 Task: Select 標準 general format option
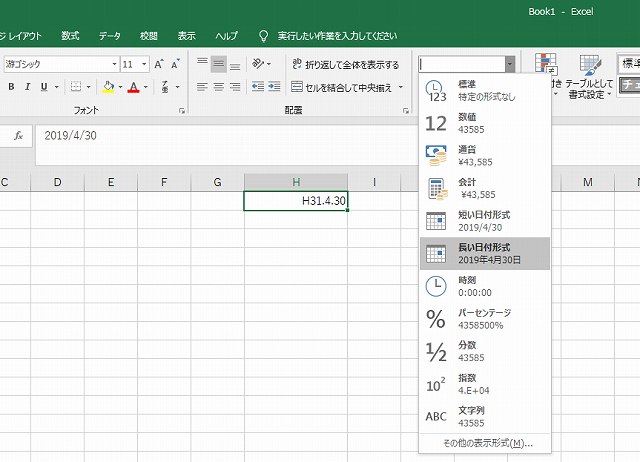[x=485, y=91]
